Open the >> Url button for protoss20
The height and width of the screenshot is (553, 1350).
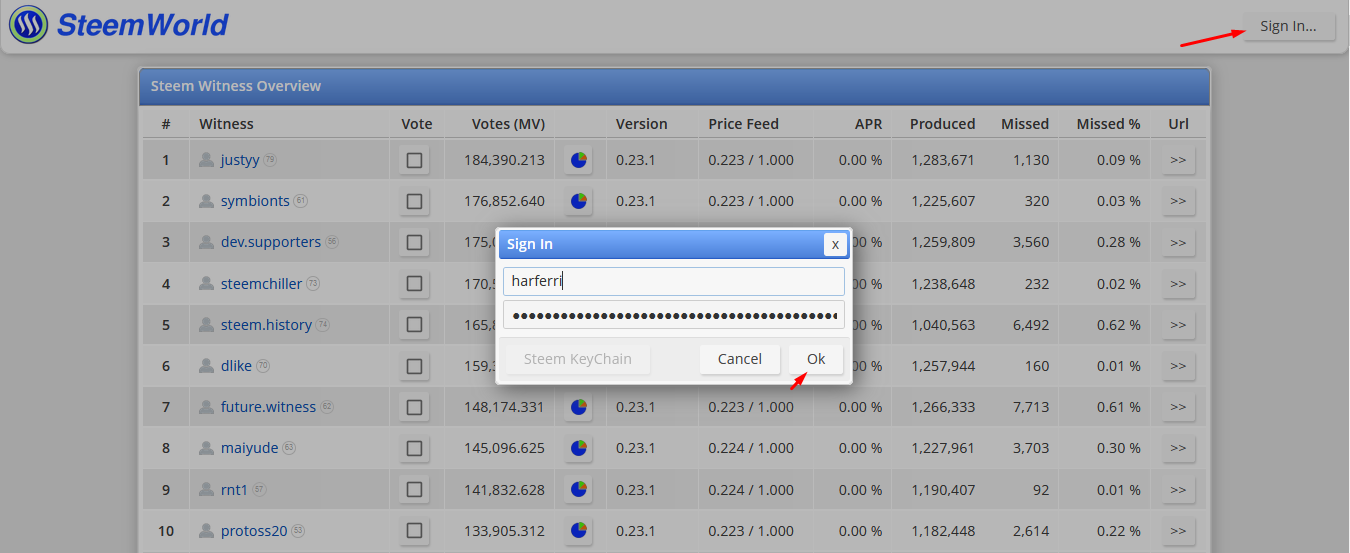[1178, 530]
